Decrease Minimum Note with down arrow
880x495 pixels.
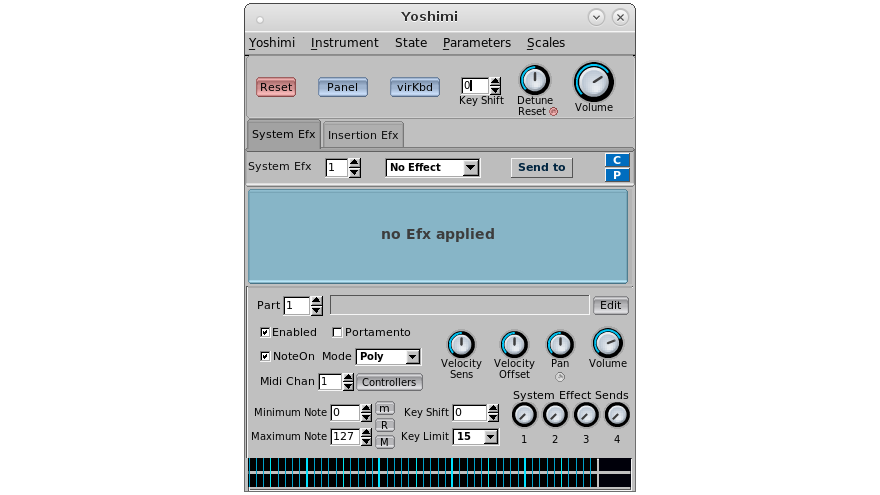(366, 417)
